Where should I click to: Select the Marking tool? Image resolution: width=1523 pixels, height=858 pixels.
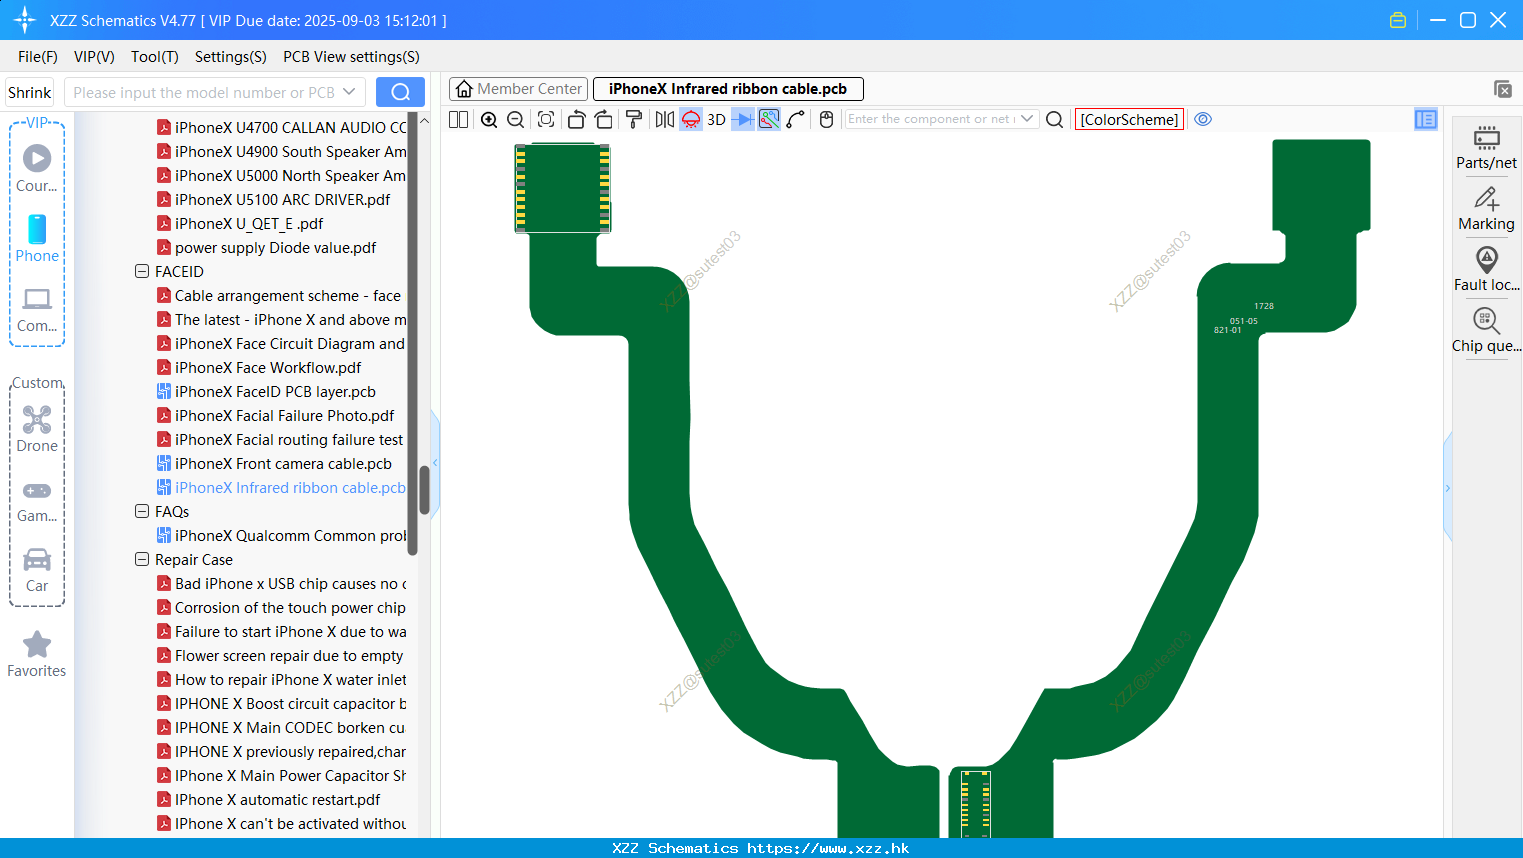tap(1486, 208)
